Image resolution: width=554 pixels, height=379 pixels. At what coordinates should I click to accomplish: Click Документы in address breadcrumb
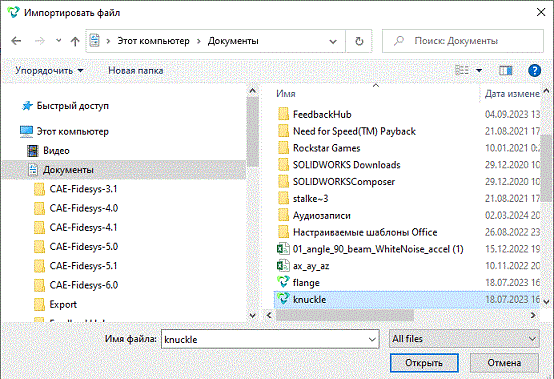pyautogui.click(x=233, y=41)
